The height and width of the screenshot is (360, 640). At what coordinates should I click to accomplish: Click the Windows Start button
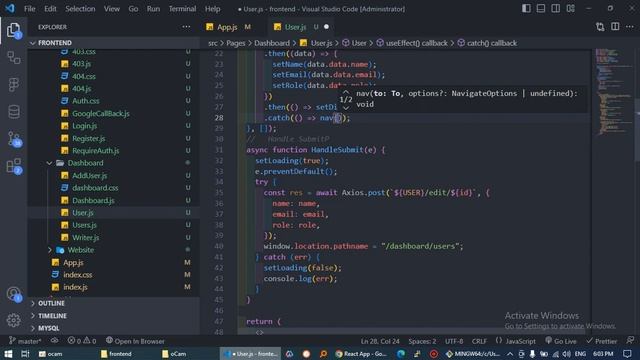tap(8, 353)
